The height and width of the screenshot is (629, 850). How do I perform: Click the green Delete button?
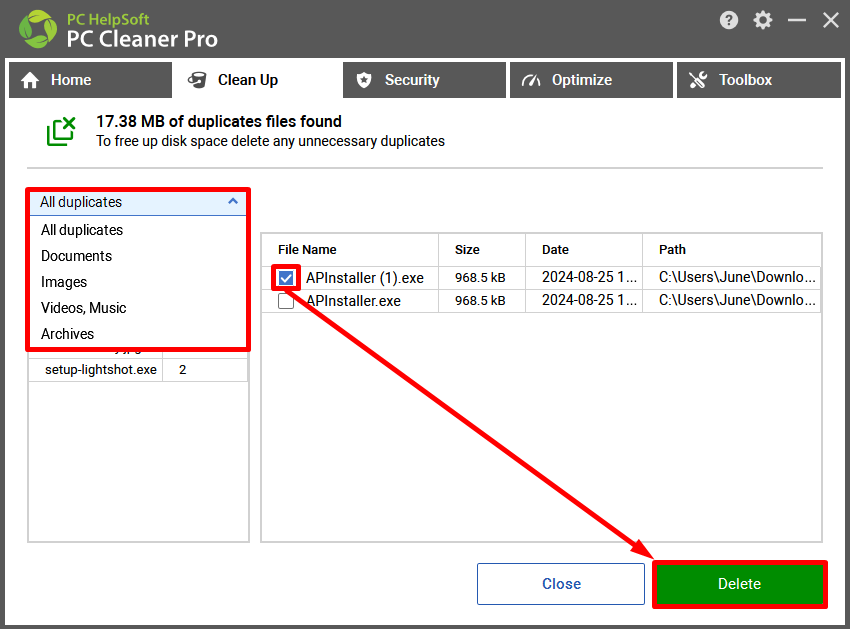pos(739,584)
